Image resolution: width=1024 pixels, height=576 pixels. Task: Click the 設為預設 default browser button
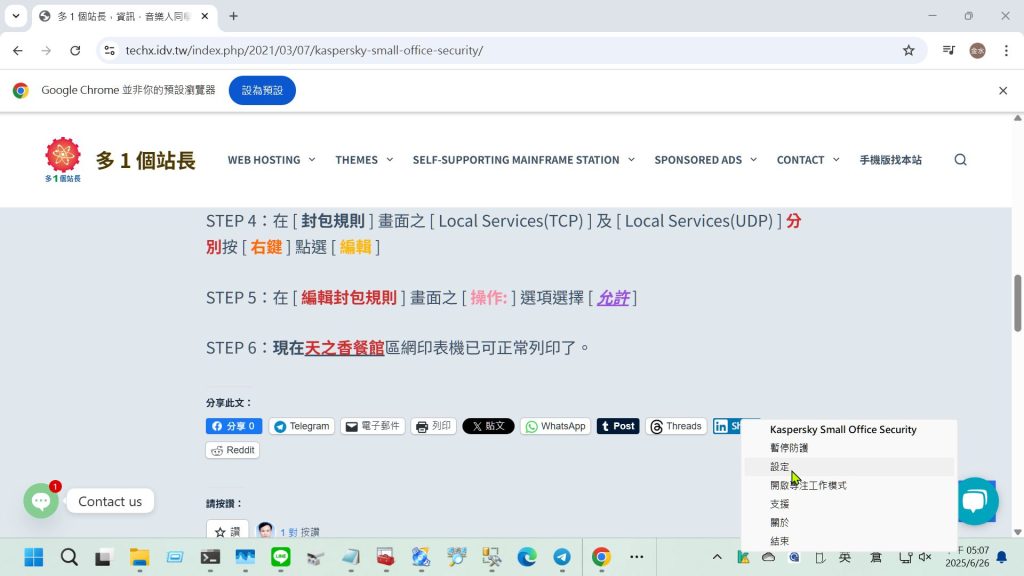pos(262,90)
